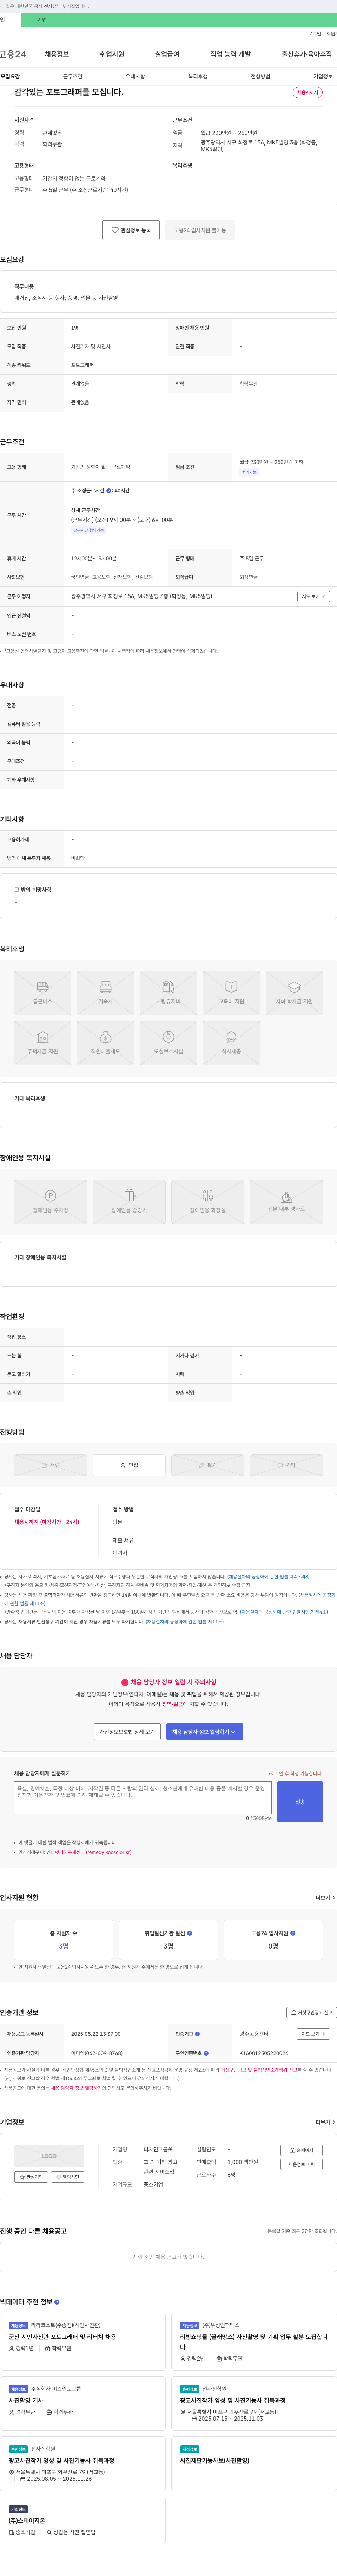Select 요양보호시설 care facility icon
Viewport: 337px width, 2576px height.
pyautogui.click(x=168, y=1042)
